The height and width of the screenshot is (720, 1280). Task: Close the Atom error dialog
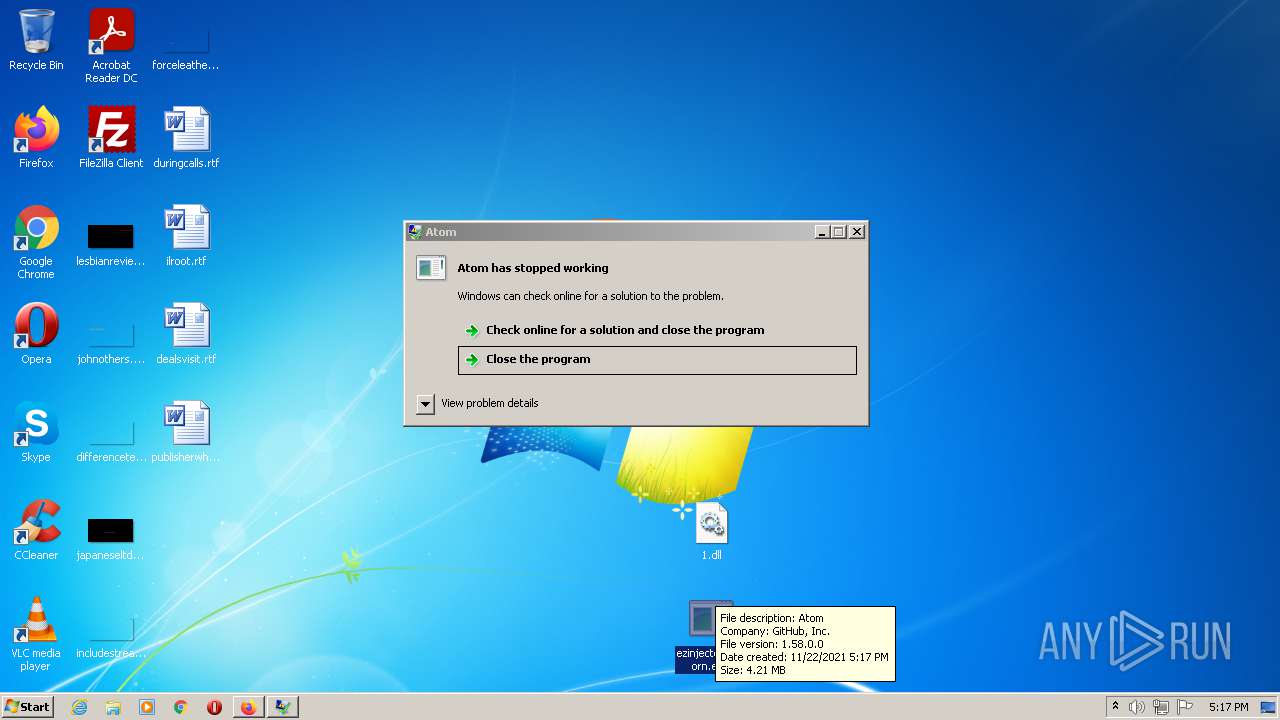[x=857, y=232]
